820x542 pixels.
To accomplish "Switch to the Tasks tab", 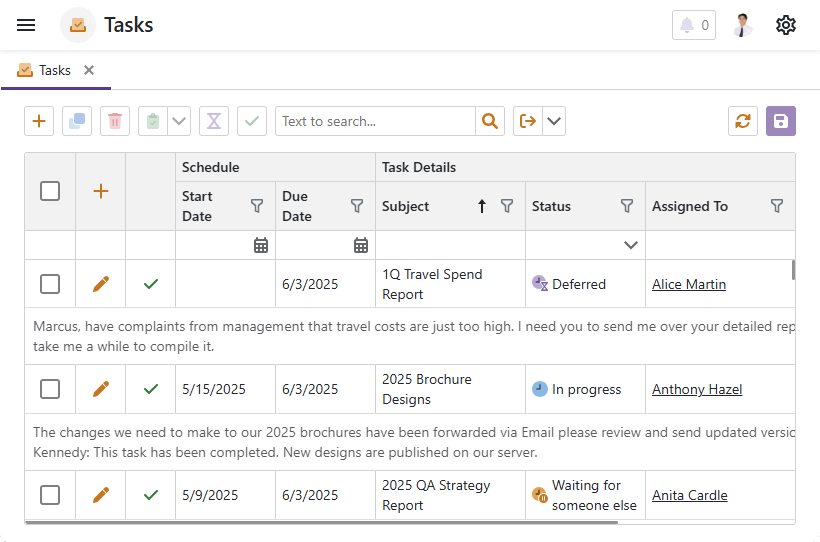I will tap(46, 70).
